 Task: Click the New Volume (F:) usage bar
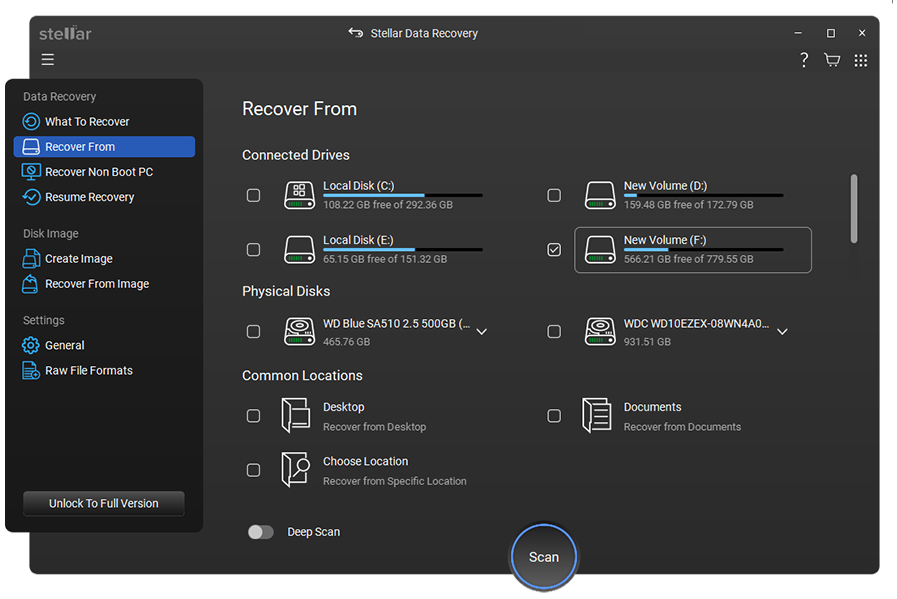pos(703,249)
